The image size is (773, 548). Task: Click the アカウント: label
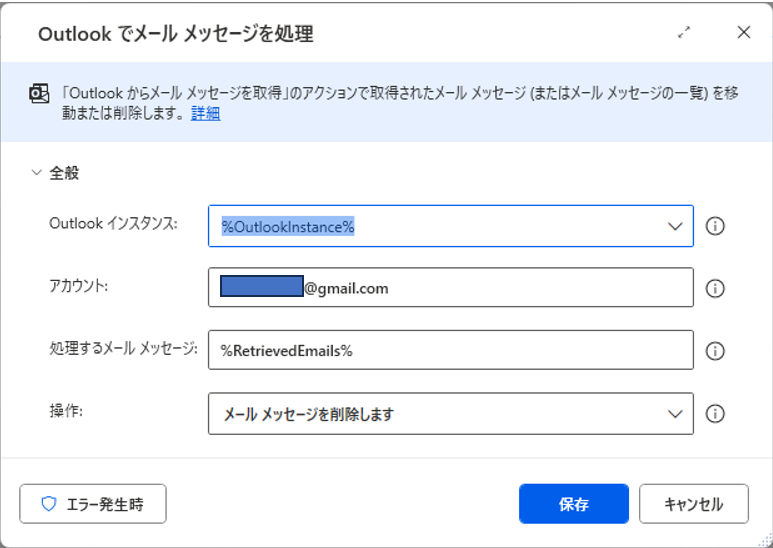[x=78, y=285]
